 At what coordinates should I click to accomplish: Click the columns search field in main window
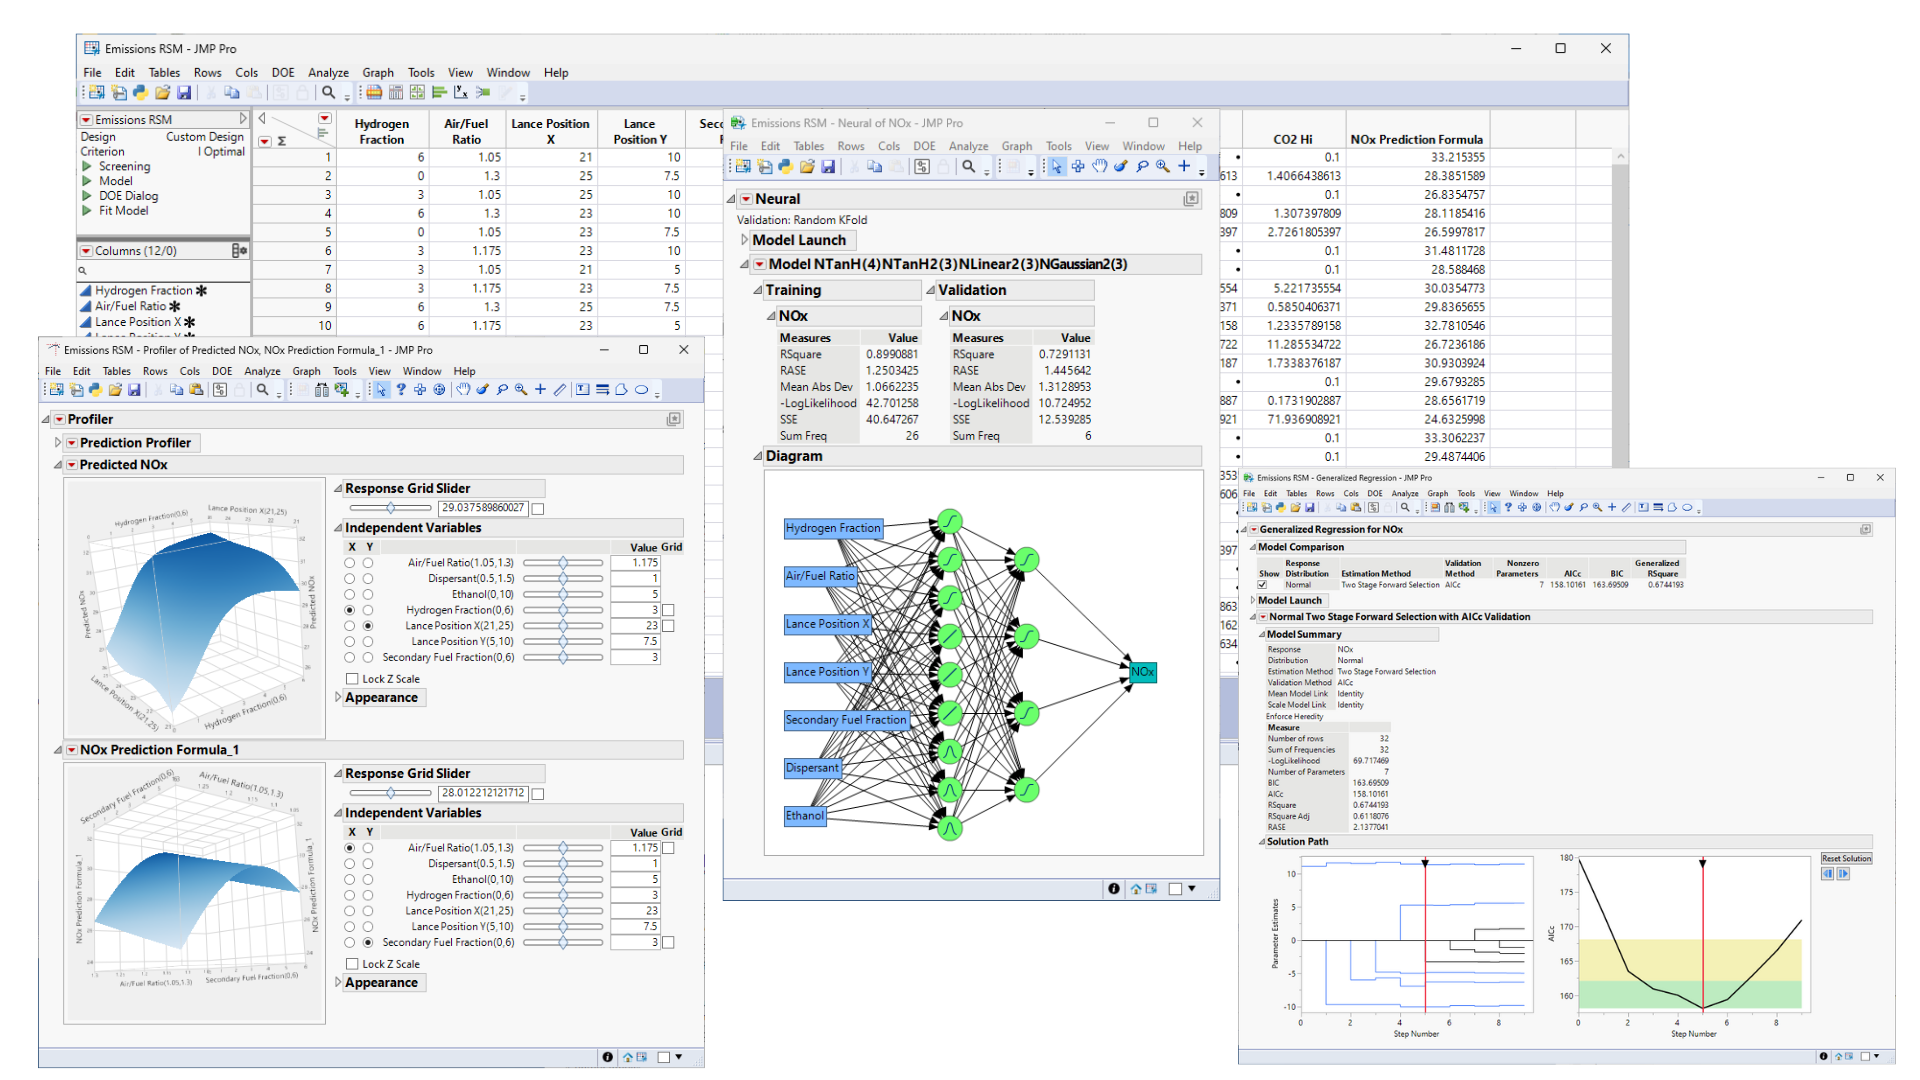pyautogui.click(x=163, y=271)
